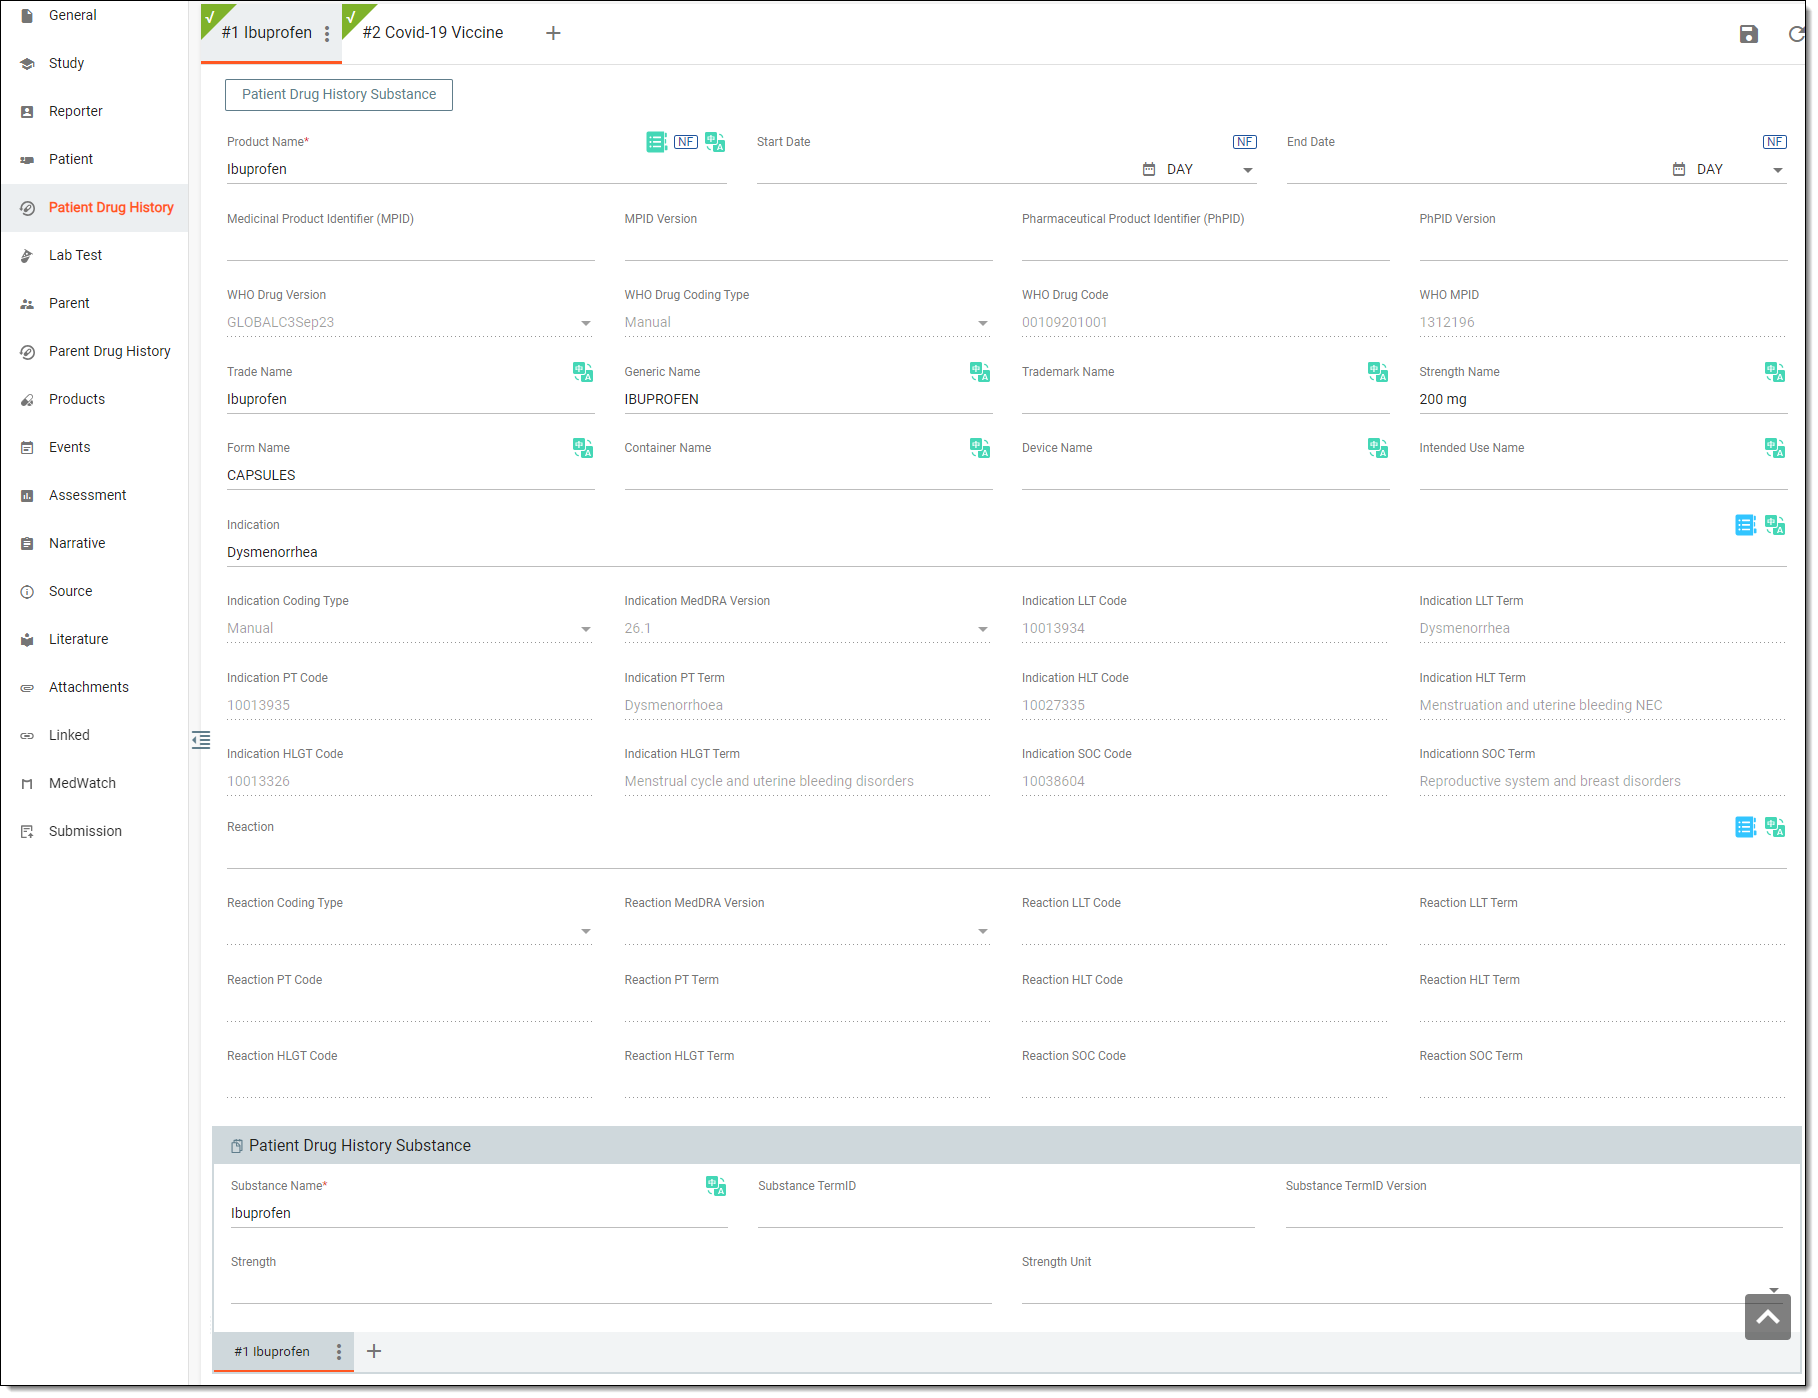The width and height of the screenshot is (1818, 1398).
Task: Open Strength Unit dropdown
Action: click(1402, 1290)
